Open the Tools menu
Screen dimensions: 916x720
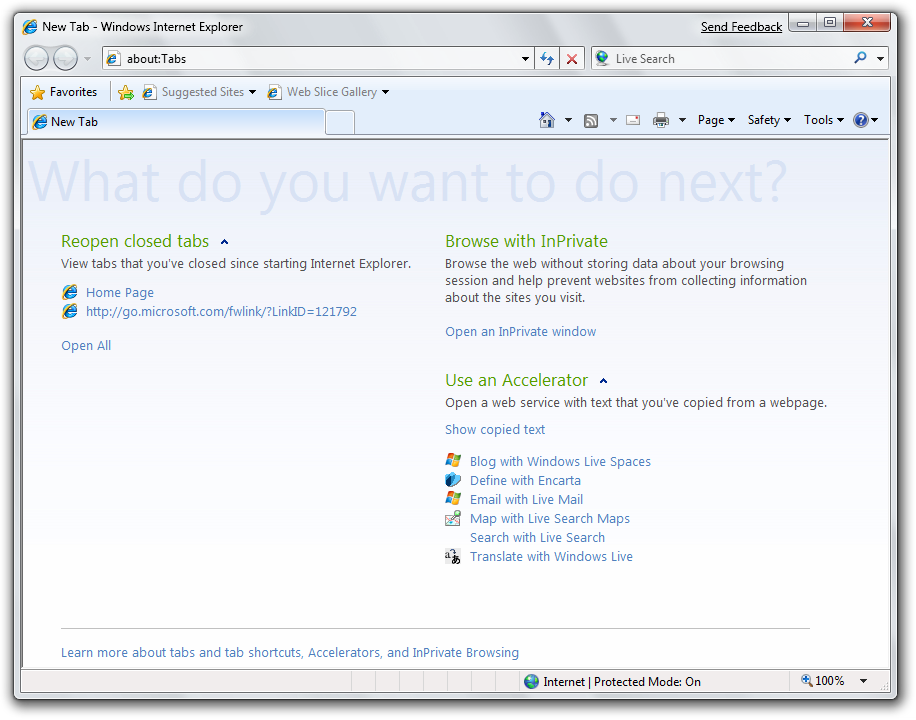[x=824, y=120]
